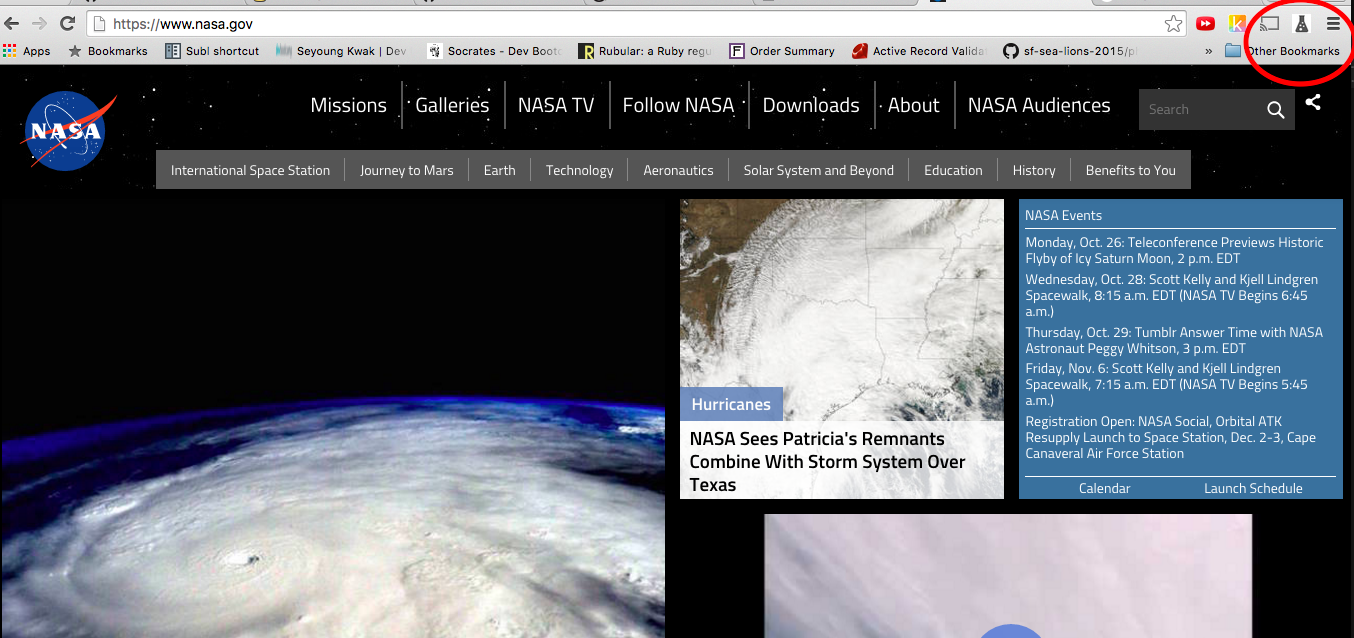1354x638 pixels.
Task: Click the flask extension icon
Action: click(x=1301, y=23)
